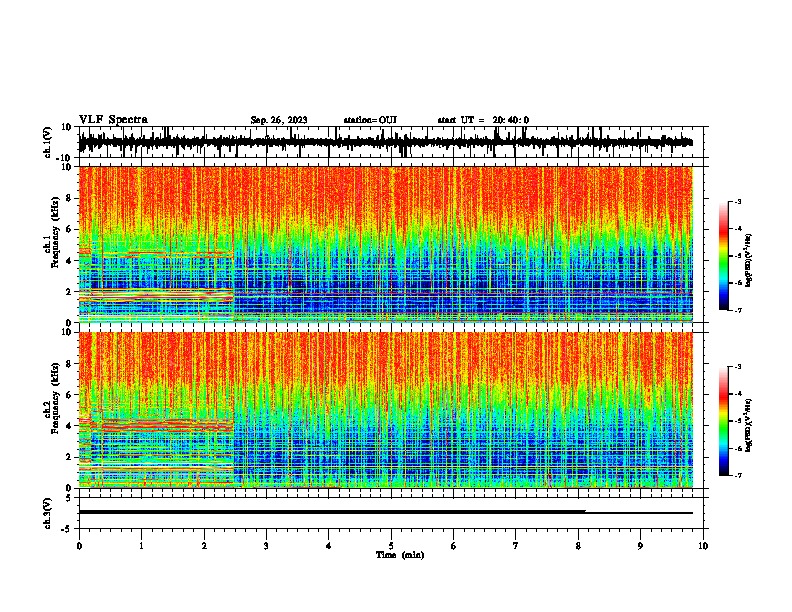Screen dimensions: 792x612
Task: Click the ch.2 frequency tick label "8"
Action: pyautogui.click(x=70, y=364)
